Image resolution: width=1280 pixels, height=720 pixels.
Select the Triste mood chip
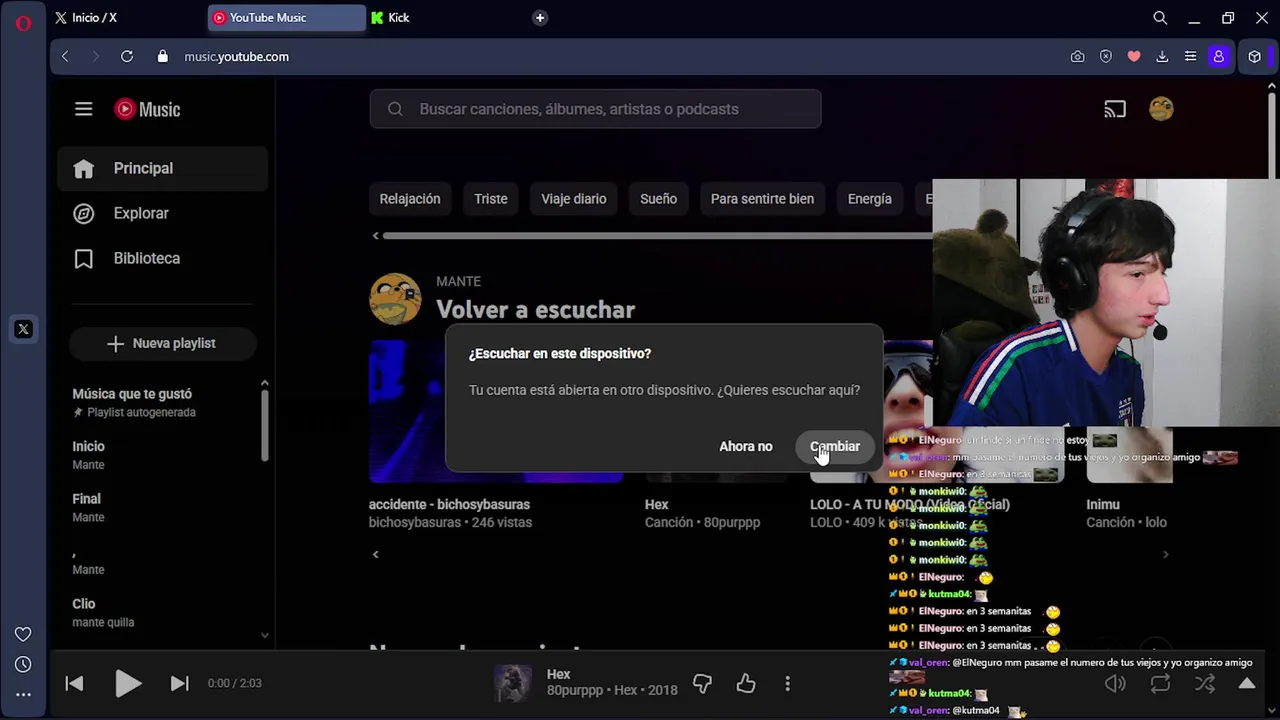click(491, 199)
